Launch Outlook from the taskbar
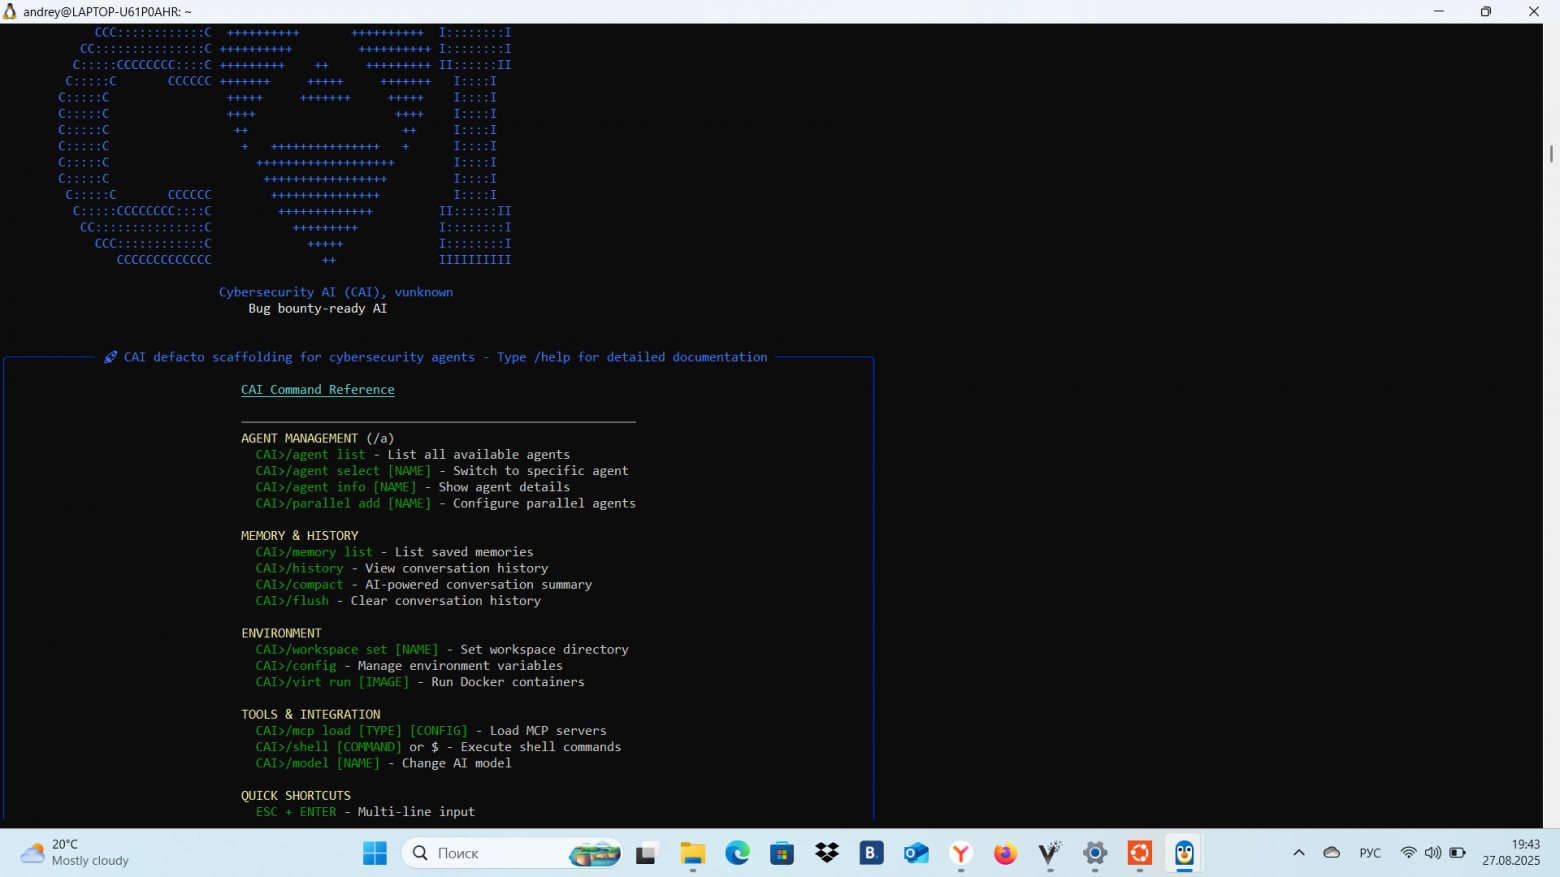Screen dimensions: 1560x877 [916, 853]
